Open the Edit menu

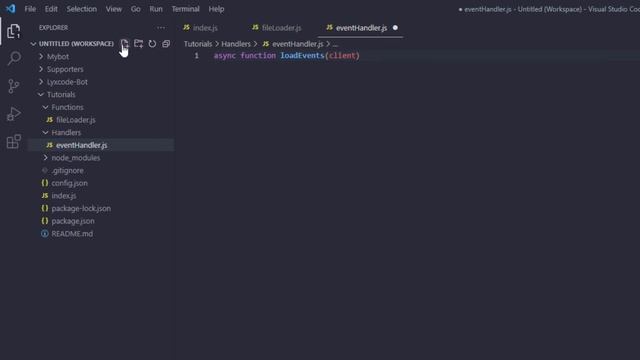51,9
